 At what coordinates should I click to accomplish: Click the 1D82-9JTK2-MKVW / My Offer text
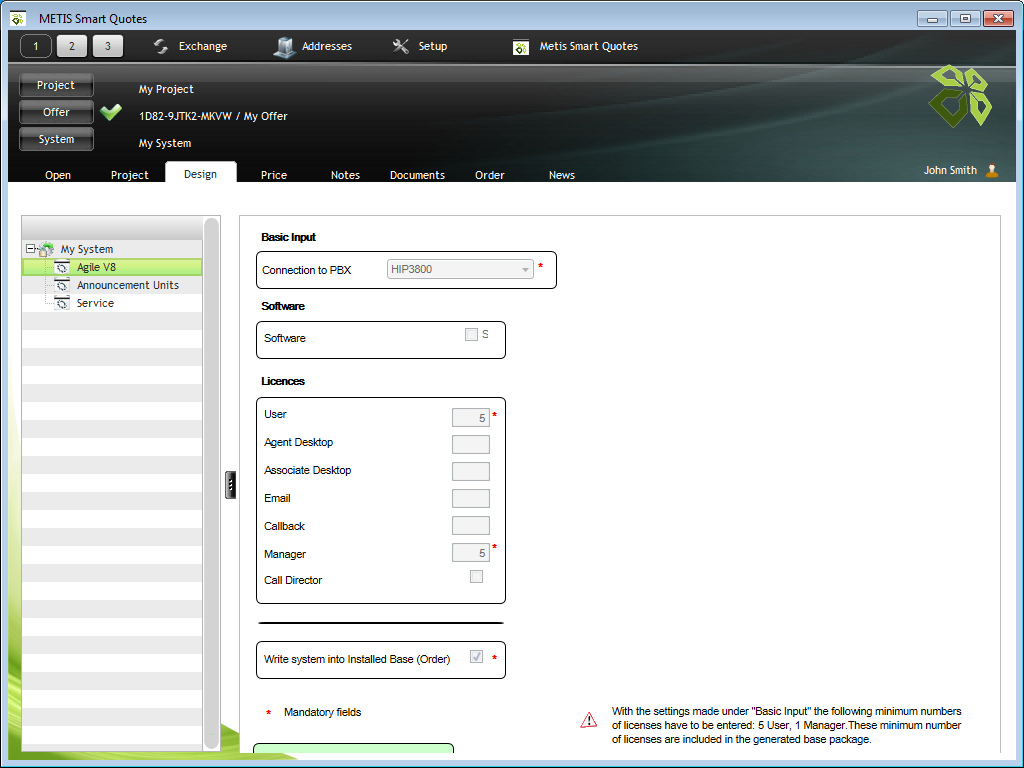(213, 116)
